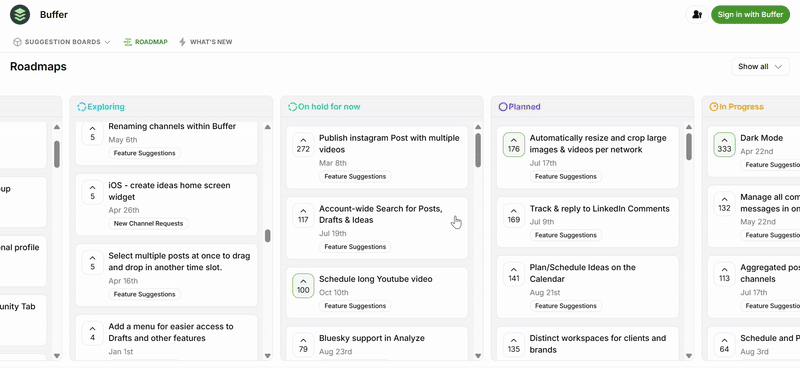Click the Roadmap lines icon
Screen dimensions: 800x368
[128, 42]
